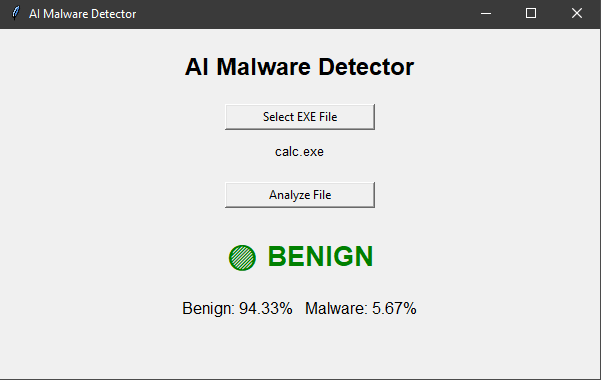This screenshot has width=601, height=380.
Task: Click the word Detector in the main heading
Action: (x=366, y=67)
